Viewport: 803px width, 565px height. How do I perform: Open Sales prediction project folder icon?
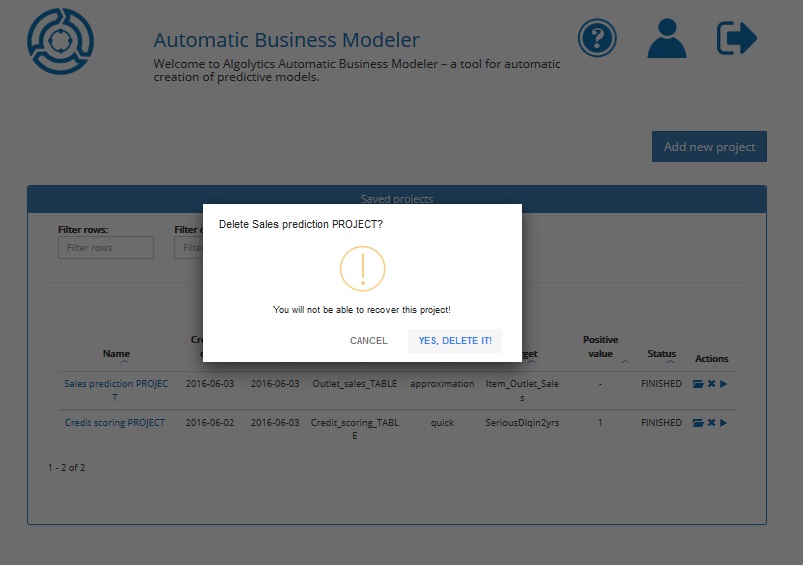pos(698,384)
